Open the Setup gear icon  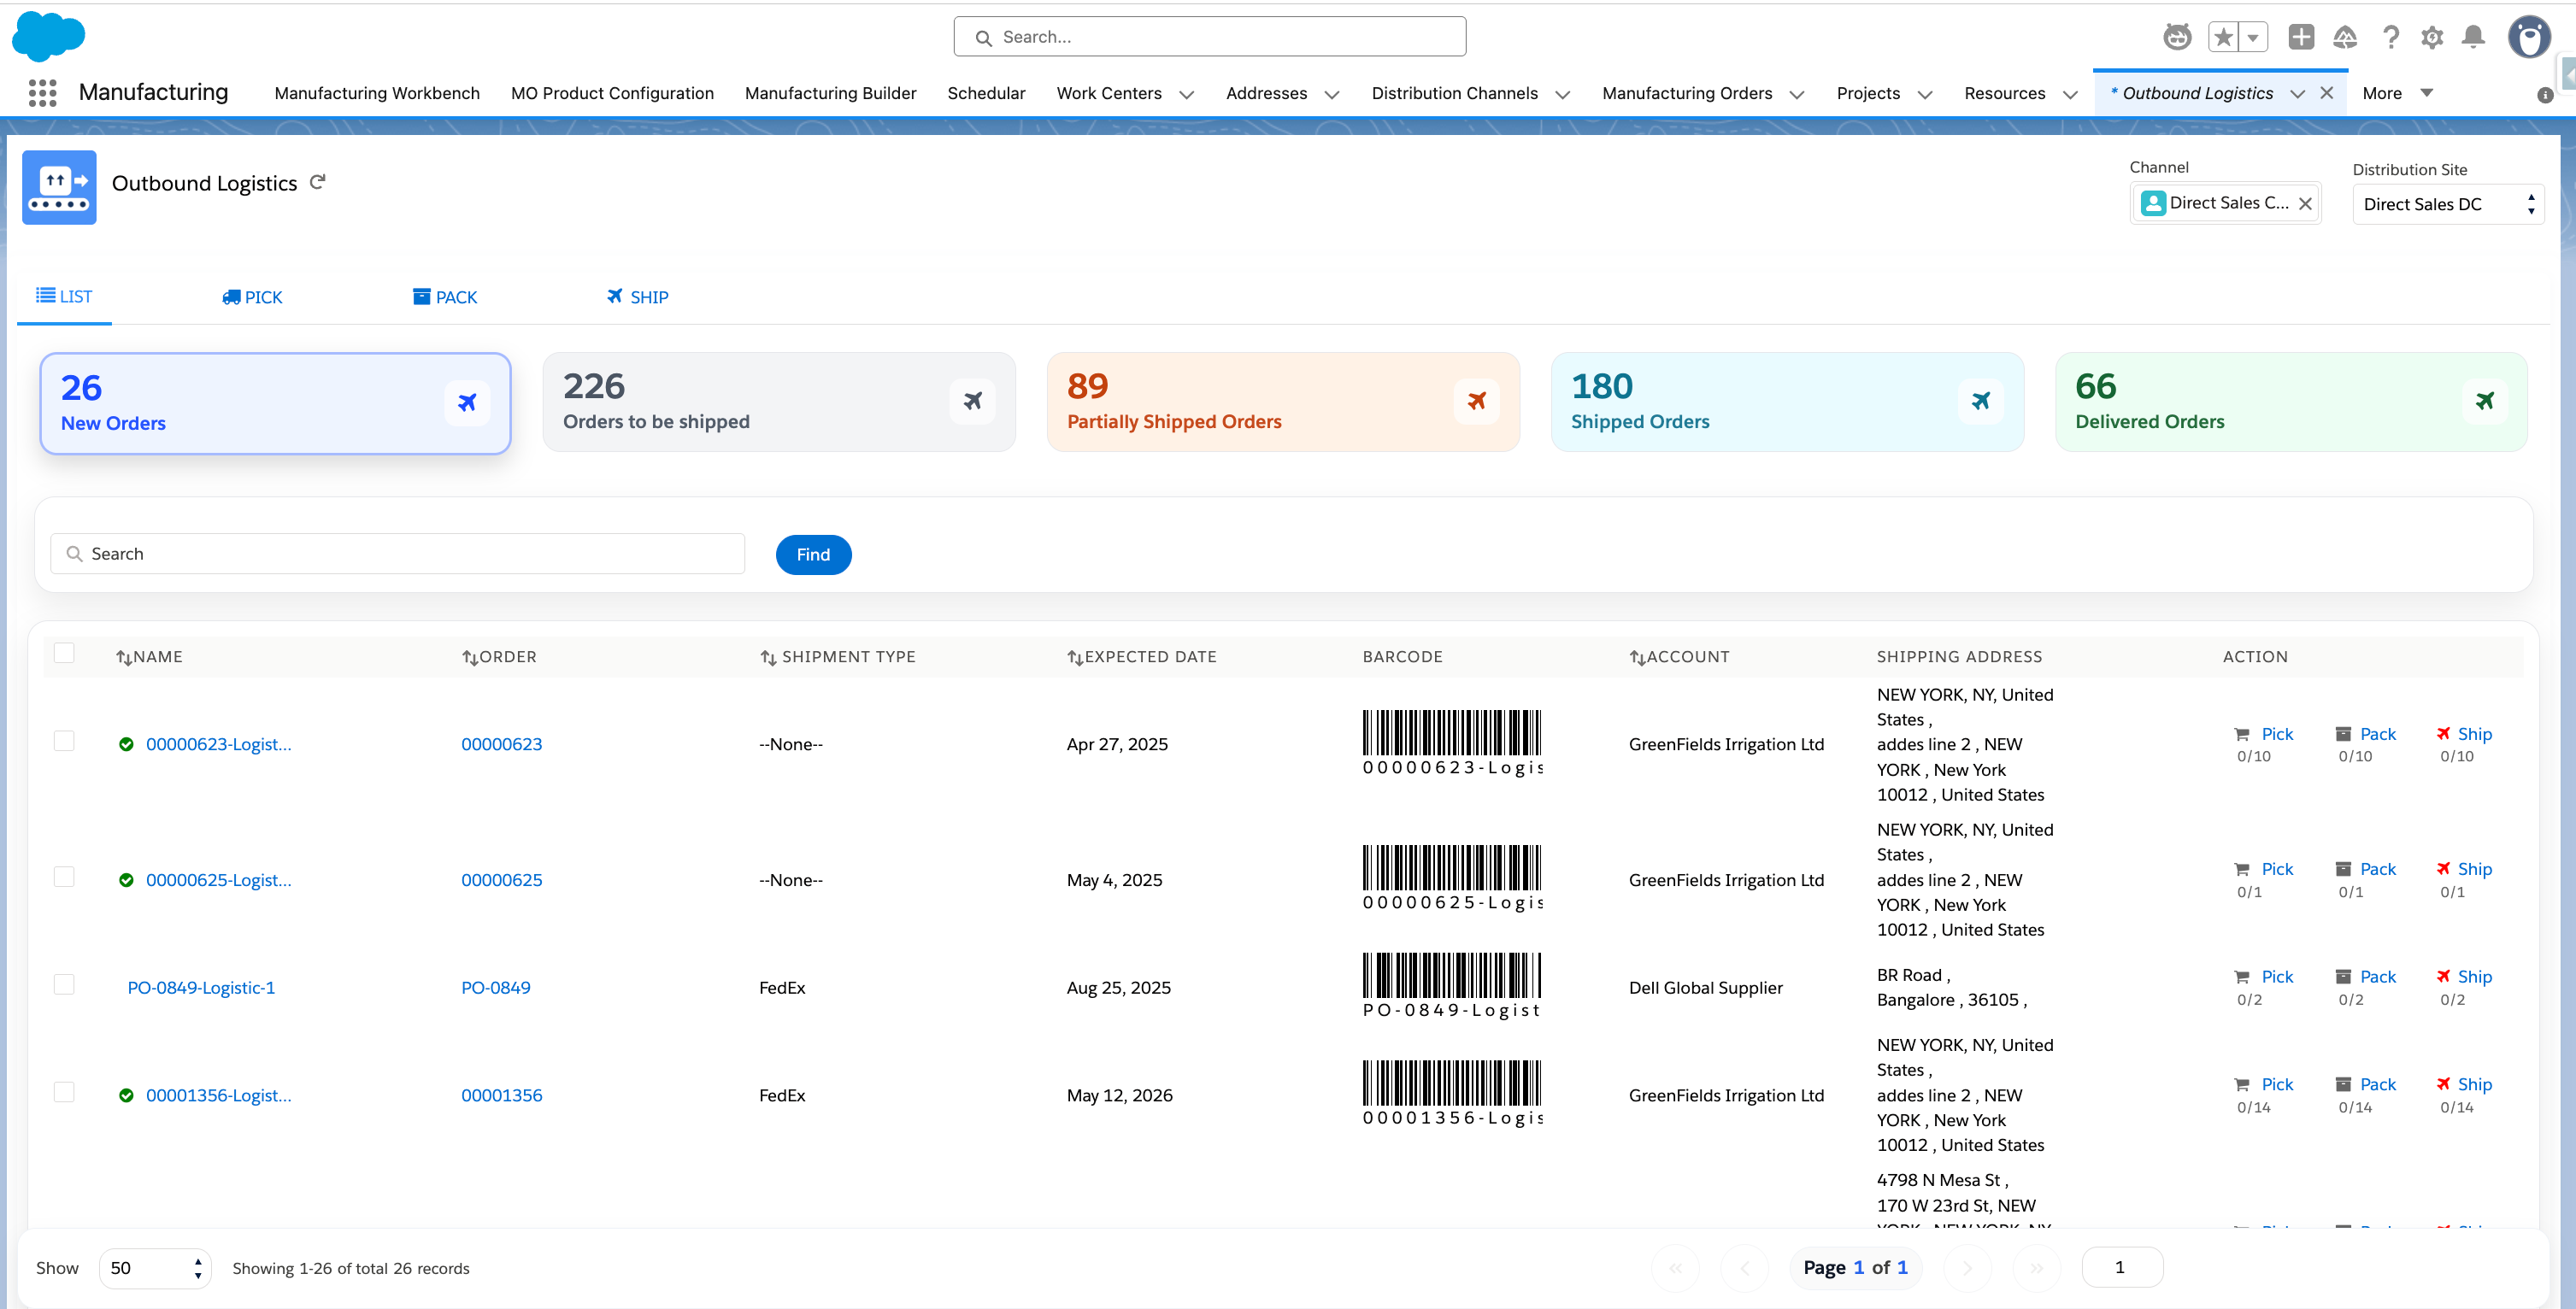tap(2432, 37)
